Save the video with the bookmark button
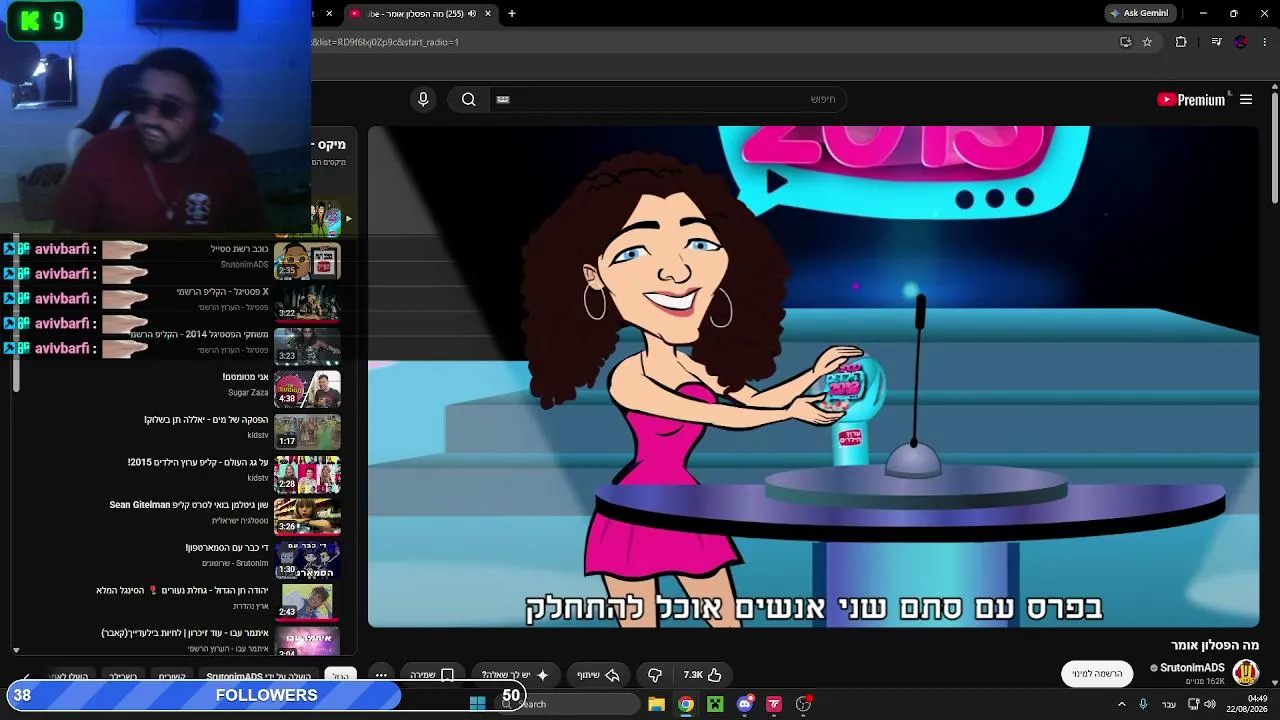This screenshot has width=1280, height=720. pos(431,675)
